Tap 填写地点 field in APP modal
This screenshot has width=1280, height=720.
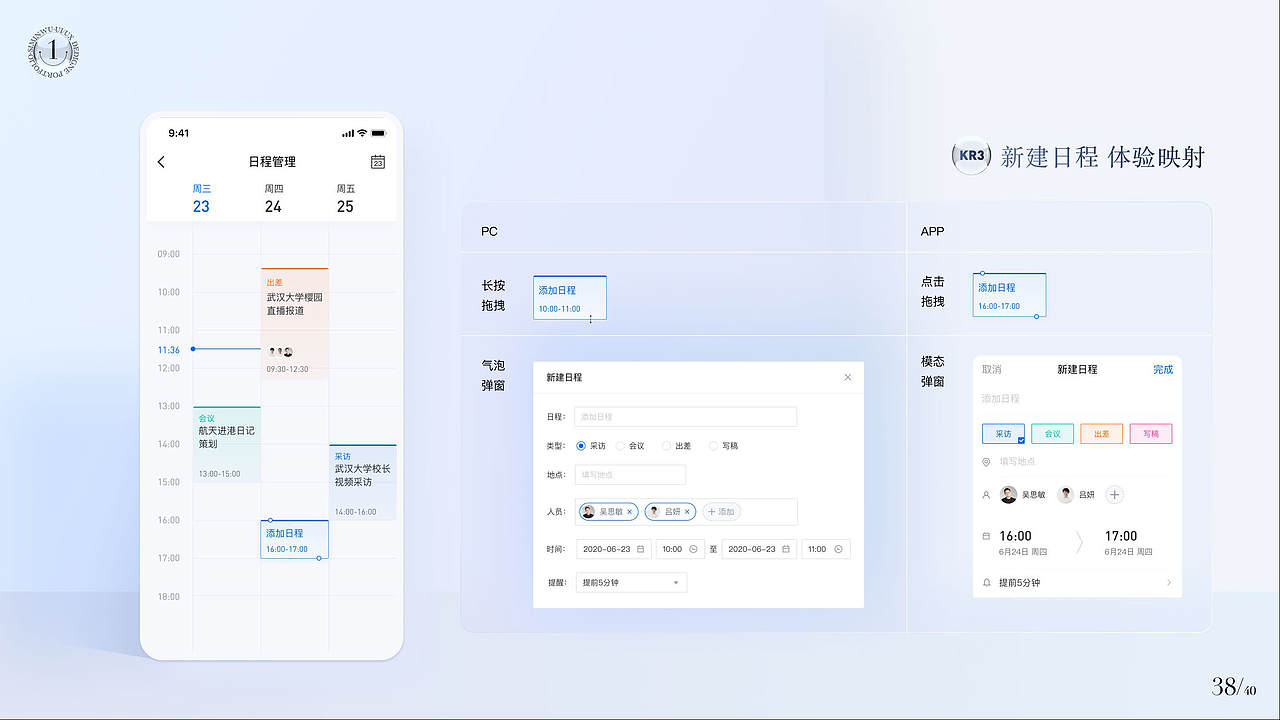click(x=1016, y=462)
